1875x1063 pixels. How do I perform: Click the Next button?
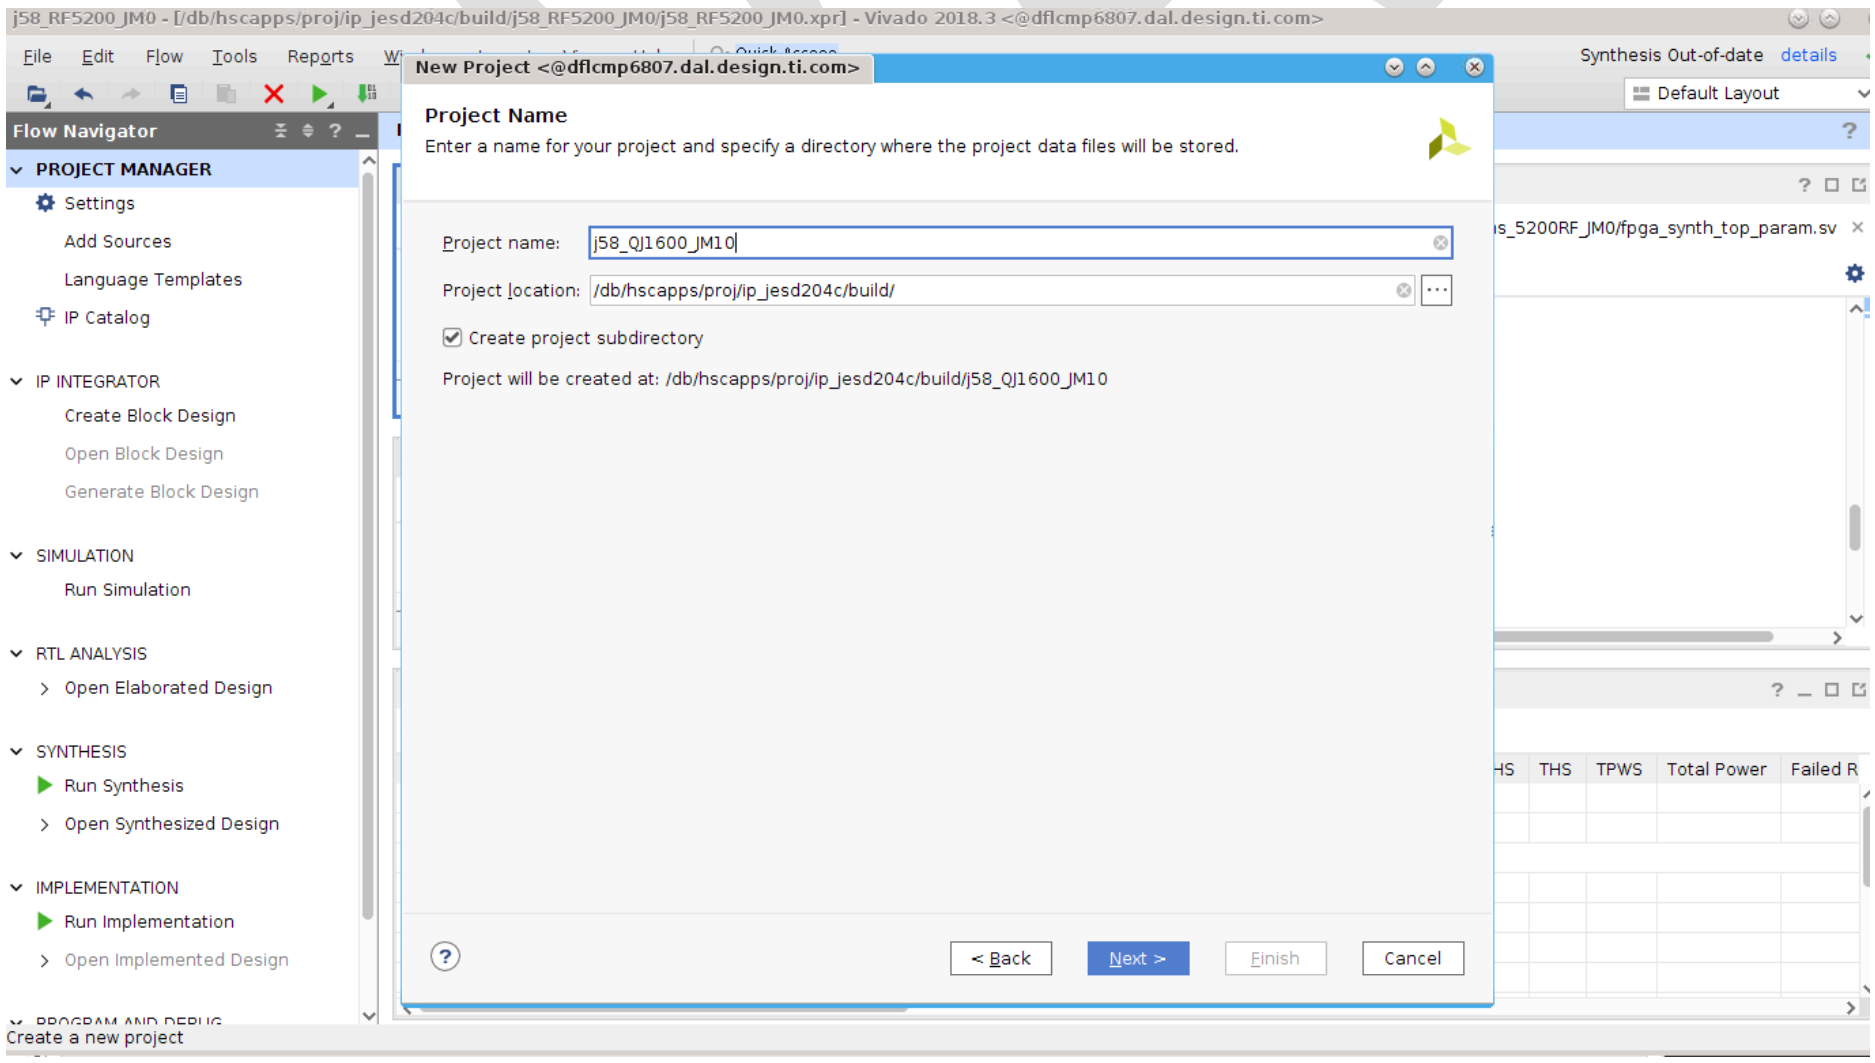click(1138, 959)
